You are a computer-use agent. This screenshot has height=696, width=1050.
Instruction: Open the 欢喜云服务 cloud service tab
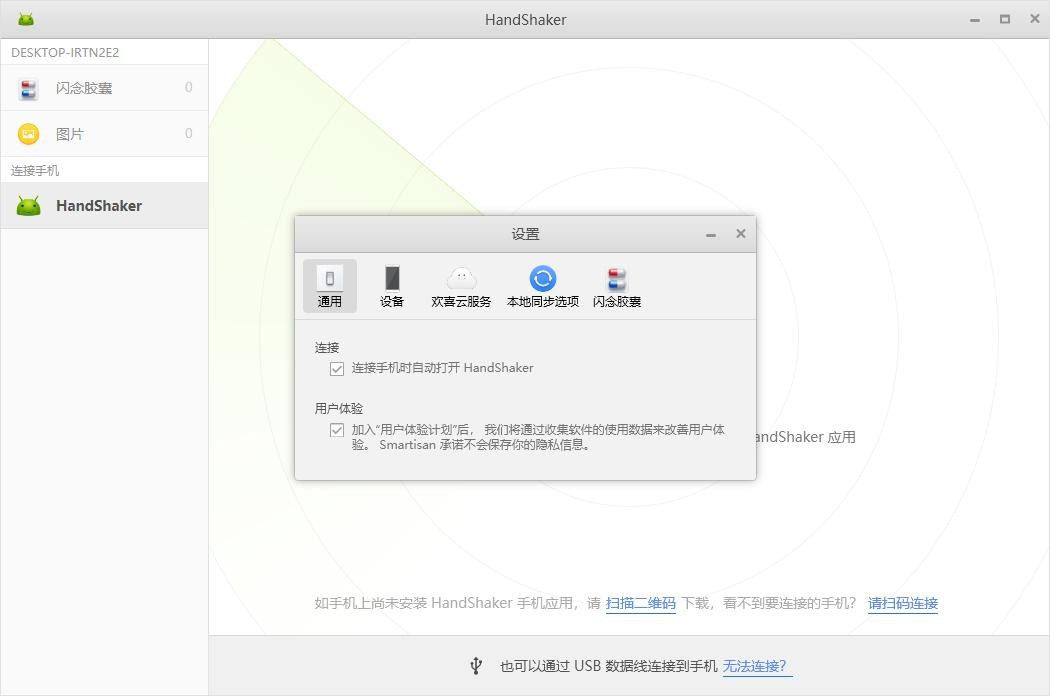[461, 286]
